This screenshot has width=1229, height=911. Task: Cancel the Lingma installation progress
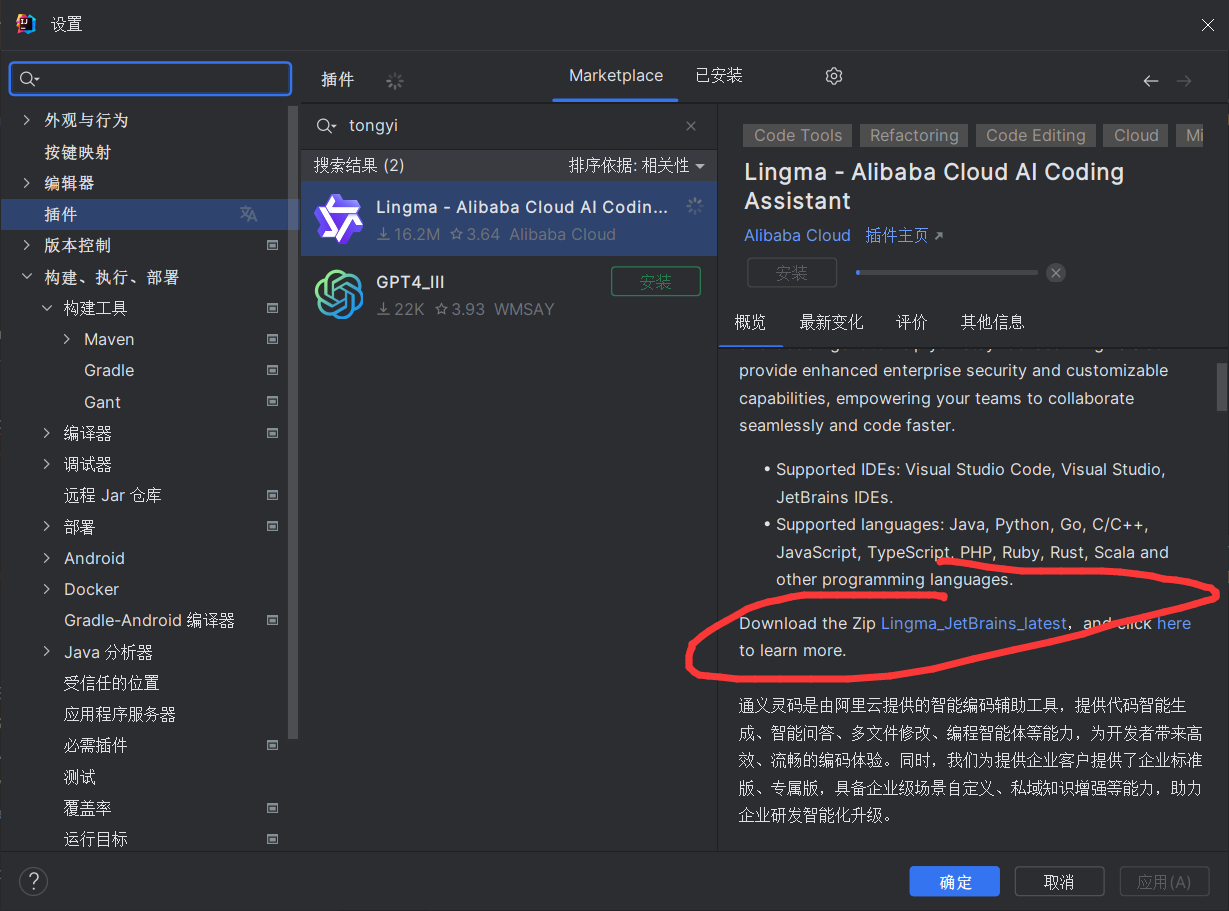pos(1056,272)
